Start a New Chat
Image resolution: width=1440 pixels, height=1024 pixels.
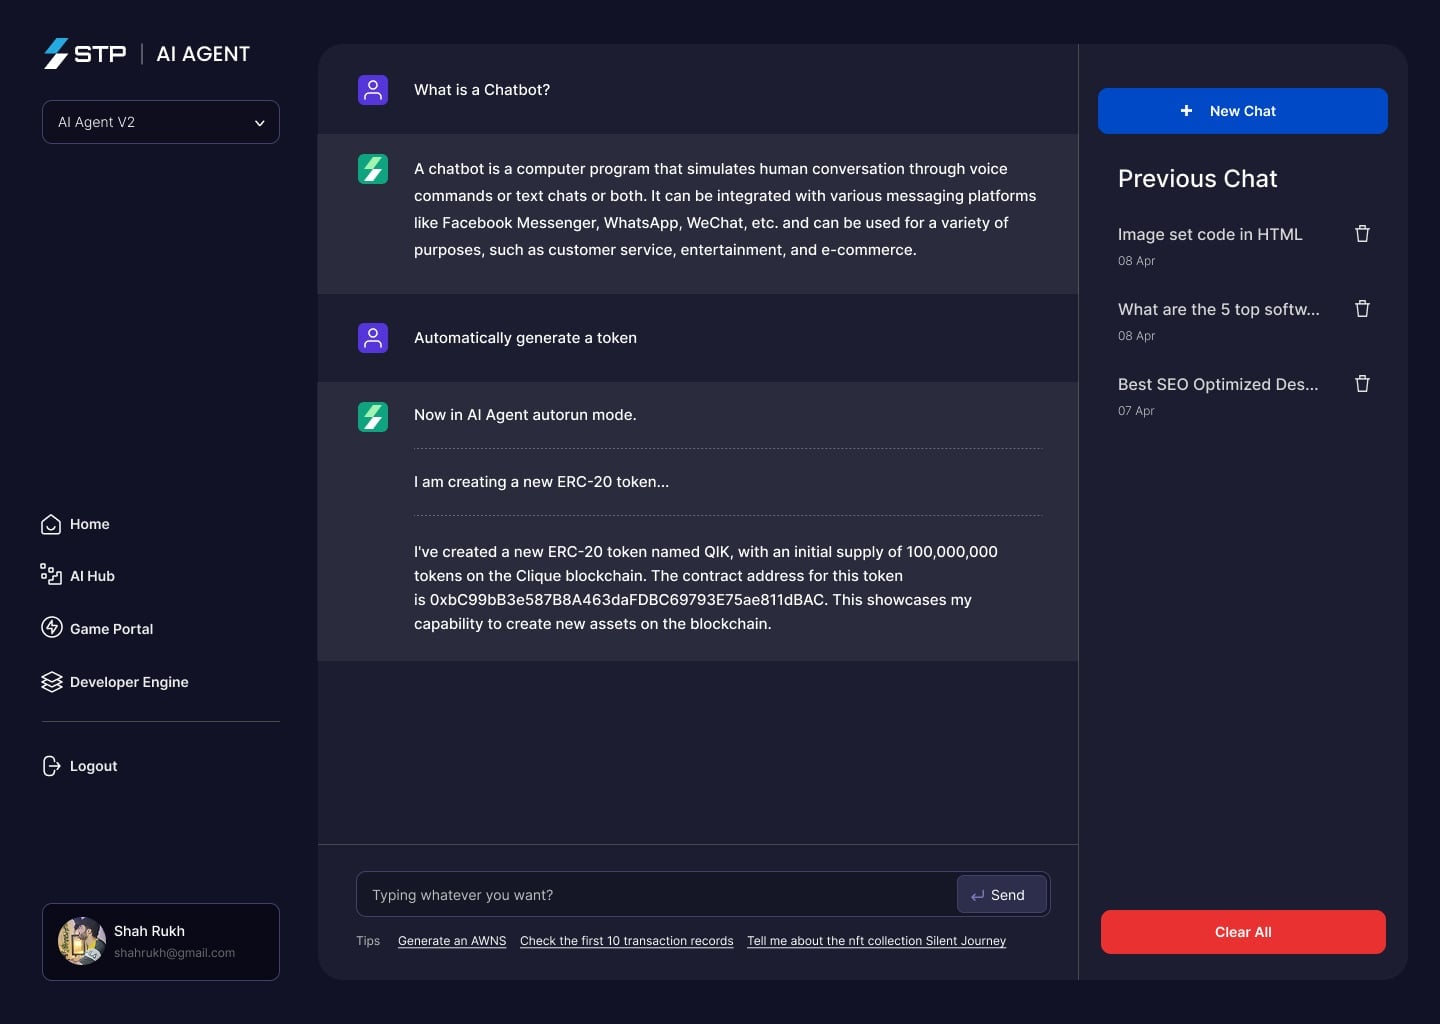click(1243, 111)
